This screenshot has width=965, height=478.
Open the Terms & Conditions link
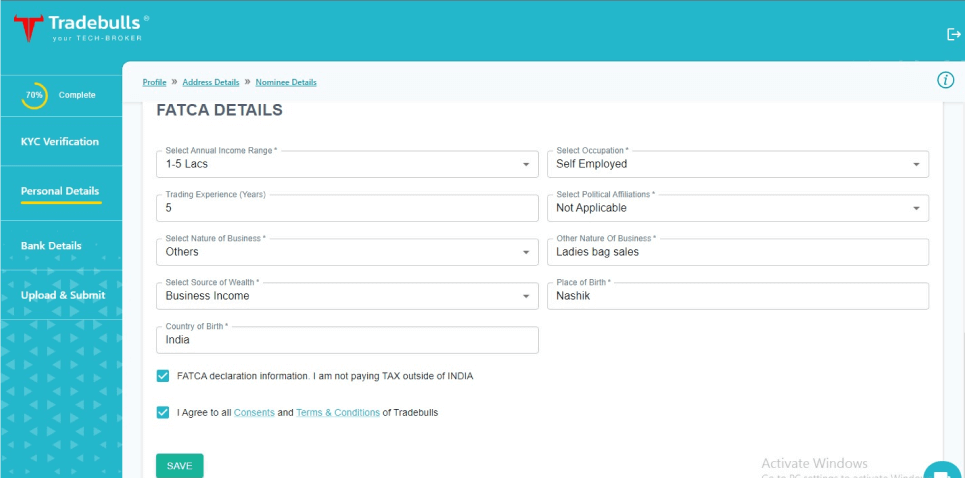tap(338, 412)
